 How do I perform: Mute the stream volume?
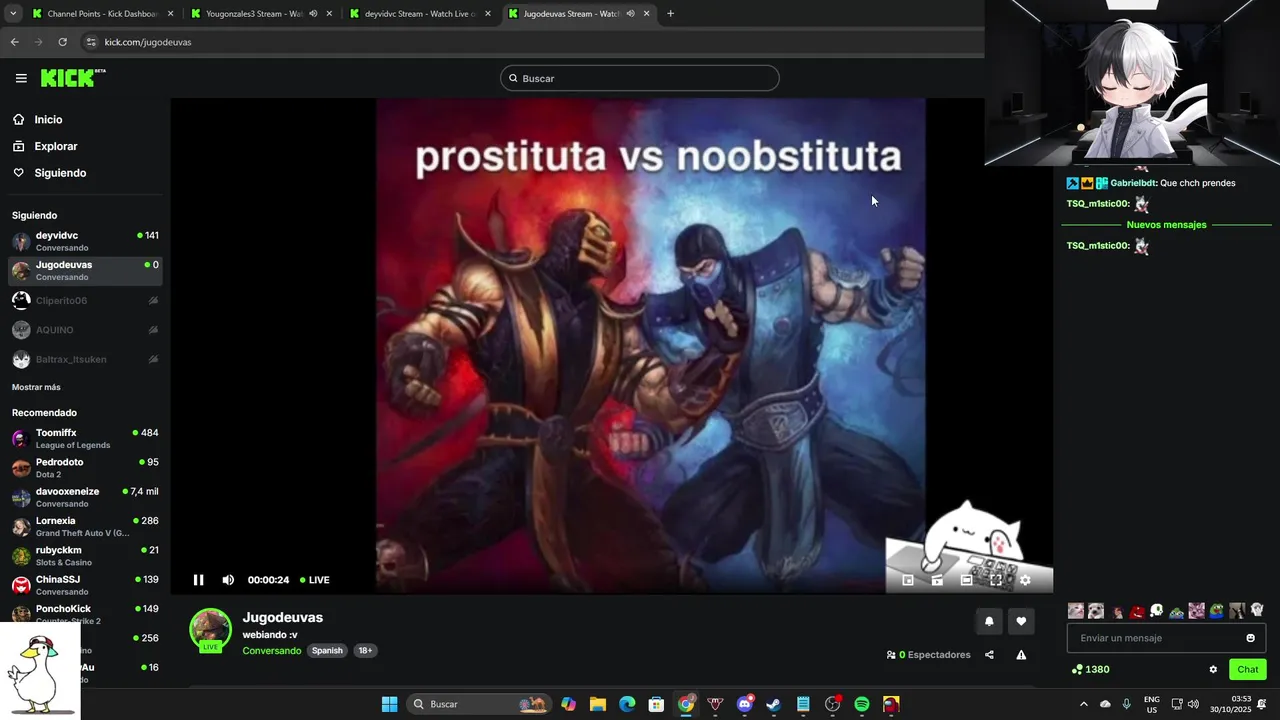(x=228, y=580)
